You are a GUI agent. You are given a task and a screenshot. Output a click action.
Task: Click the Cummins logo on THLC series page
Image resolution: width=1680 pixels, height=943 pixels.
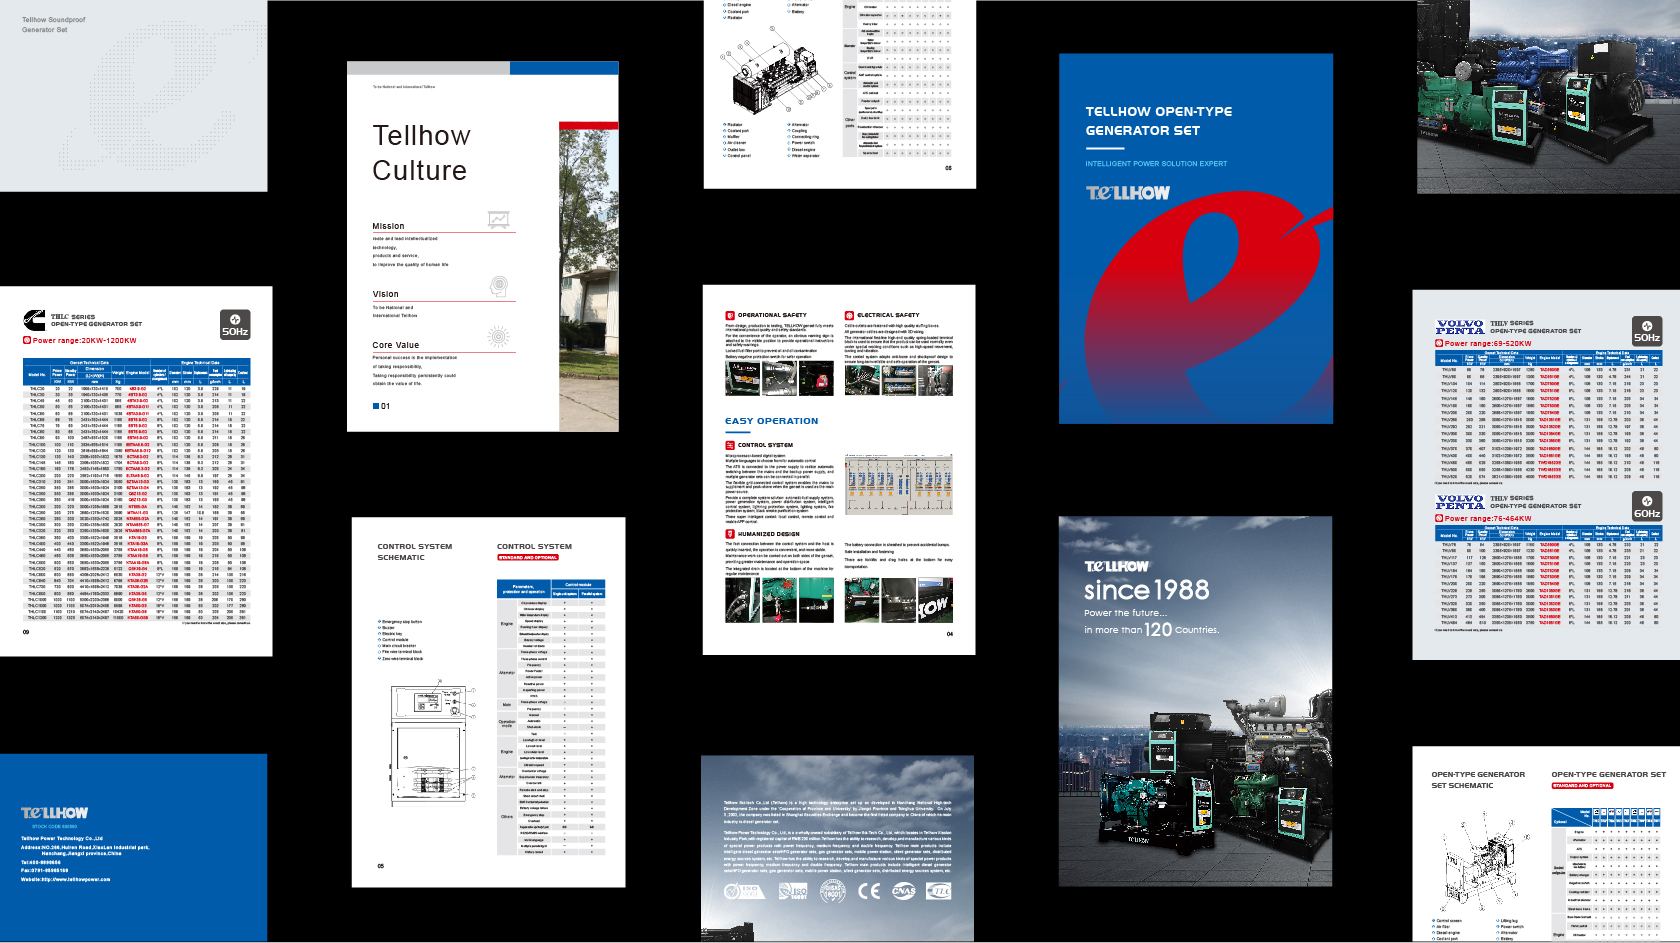point(34,320)
